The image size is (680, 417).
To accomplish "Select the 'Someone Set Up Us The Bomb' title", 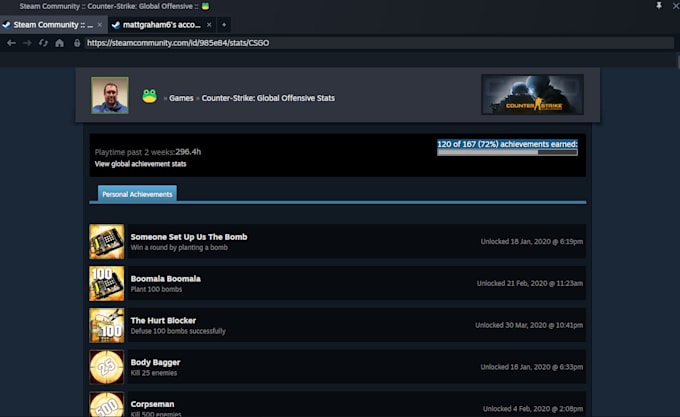I will tap(189, 237).
